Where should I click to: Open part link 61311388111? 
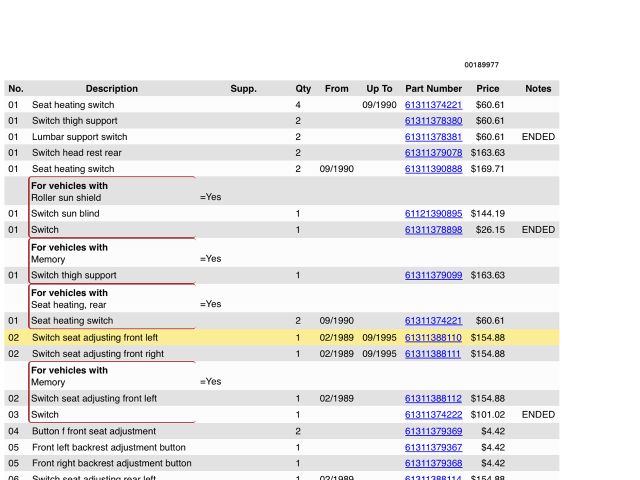point(433,354)
